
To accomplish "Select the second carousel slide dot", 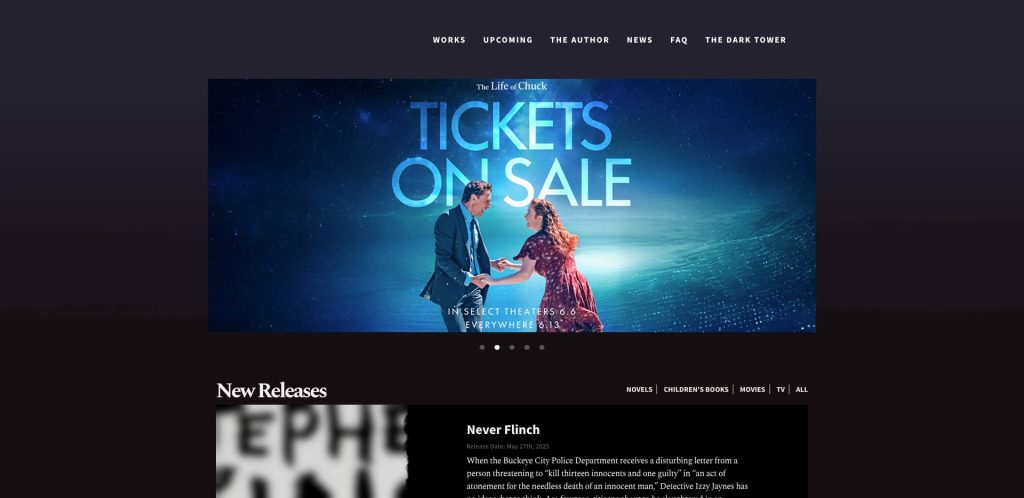I will coord(497,347).
